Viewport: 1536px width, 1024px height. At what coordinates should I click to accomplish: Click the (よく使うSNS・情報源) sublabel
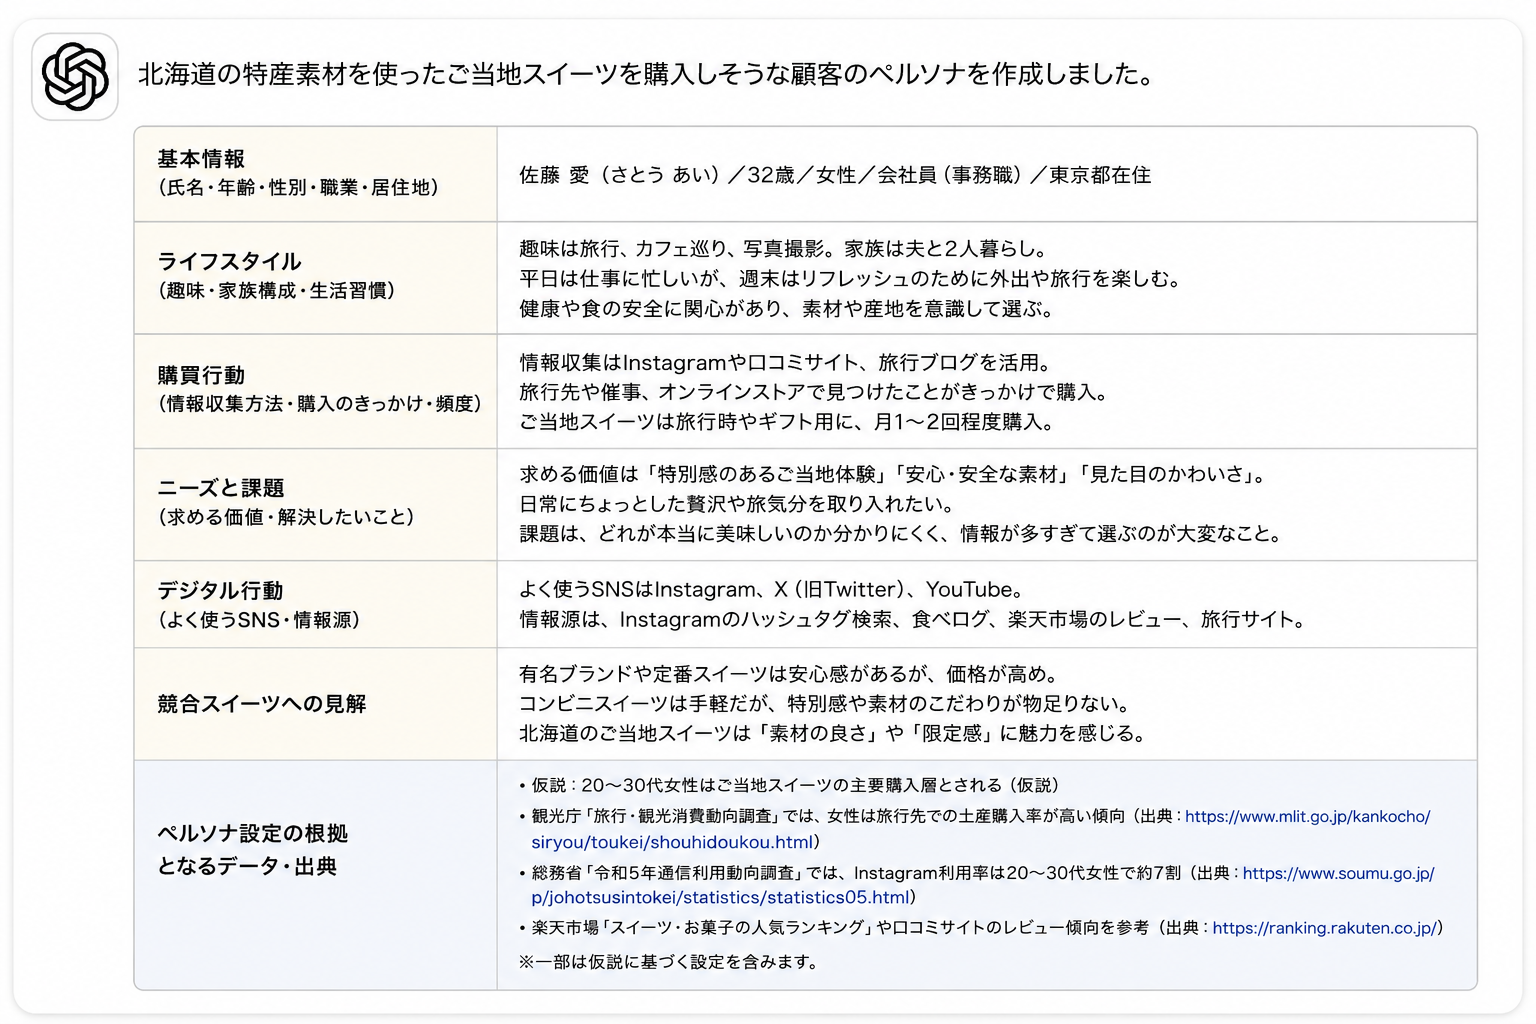pyautogui.click(x=258, y=620)
